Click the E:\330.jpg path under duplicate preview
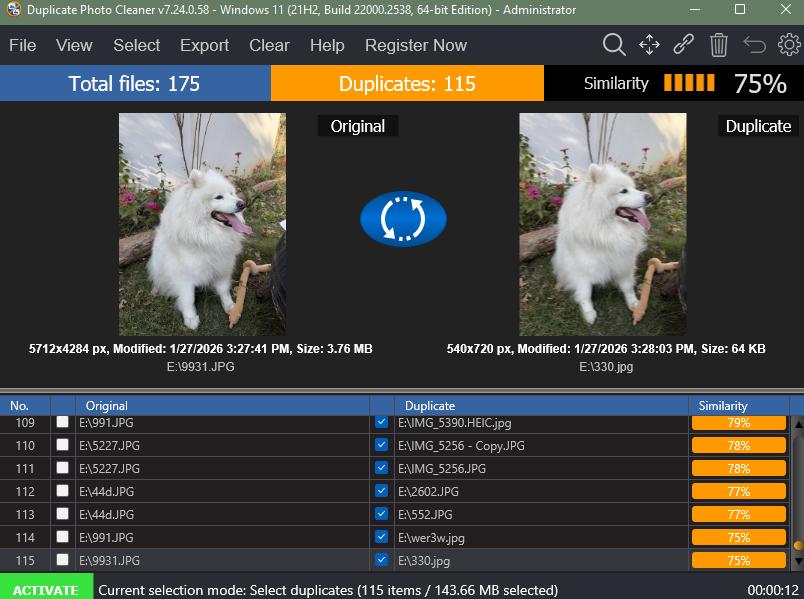 [x=606, y=367]
